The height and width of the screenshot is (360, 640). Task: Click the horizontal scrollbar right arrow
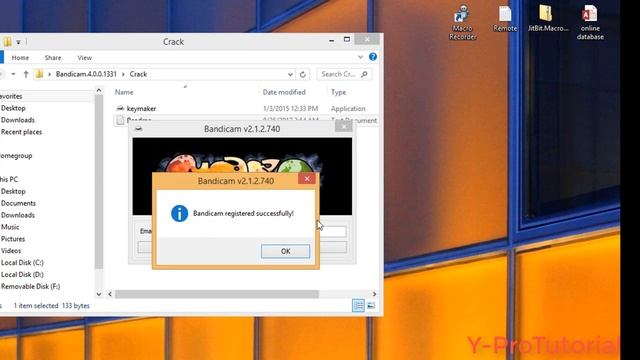[374, 294]
